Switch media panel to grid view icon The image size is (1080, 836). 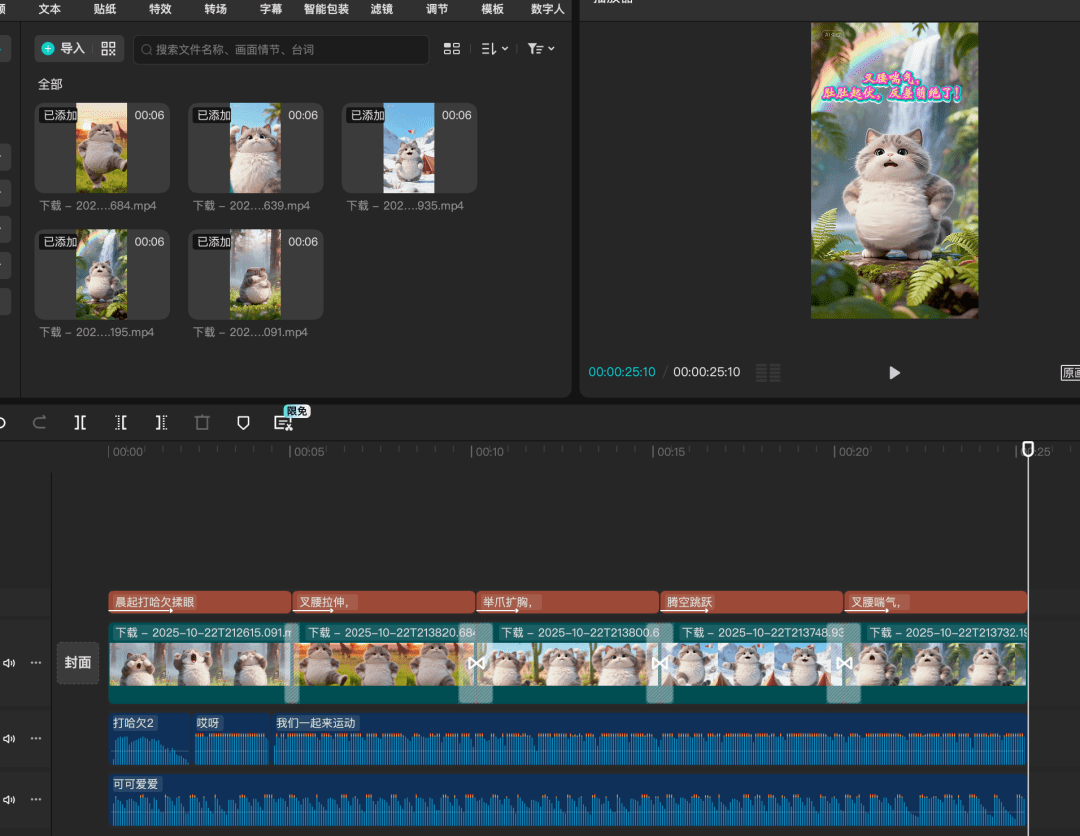coord(452,48)
